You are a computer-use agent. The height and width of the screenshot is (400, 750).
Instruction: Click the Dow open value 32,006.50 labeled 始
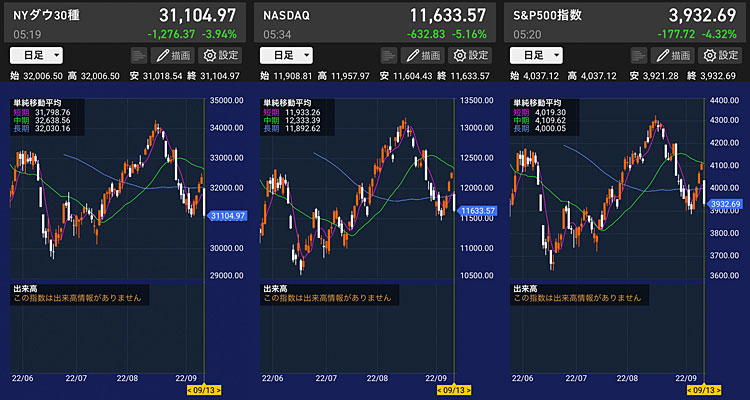click(x=42, y=76)
